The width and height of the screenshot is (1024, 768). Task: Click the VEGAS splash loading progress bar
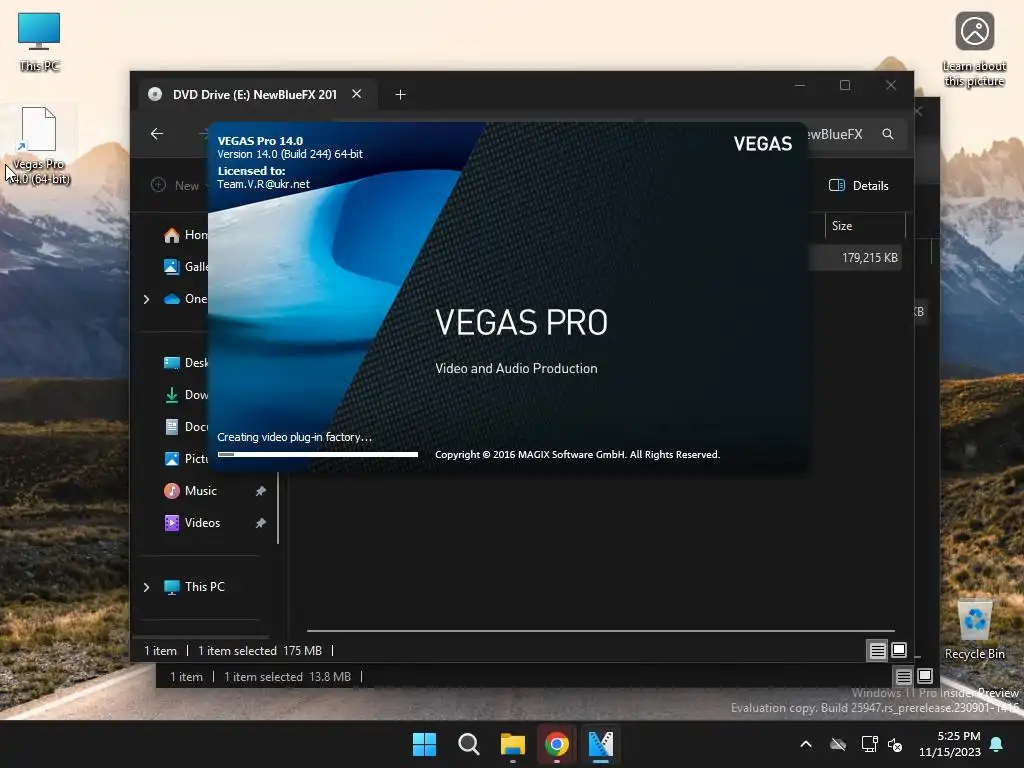point(317,455)
